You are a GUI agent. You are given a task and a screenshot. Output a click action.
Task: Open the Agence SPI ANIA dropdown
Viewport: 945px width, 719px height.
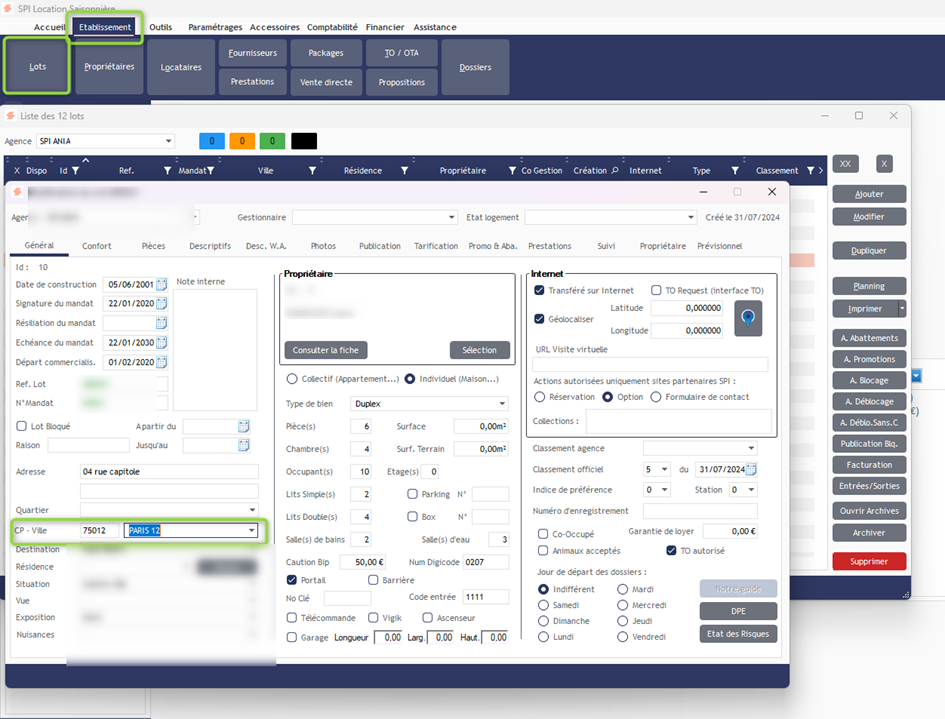168,141
